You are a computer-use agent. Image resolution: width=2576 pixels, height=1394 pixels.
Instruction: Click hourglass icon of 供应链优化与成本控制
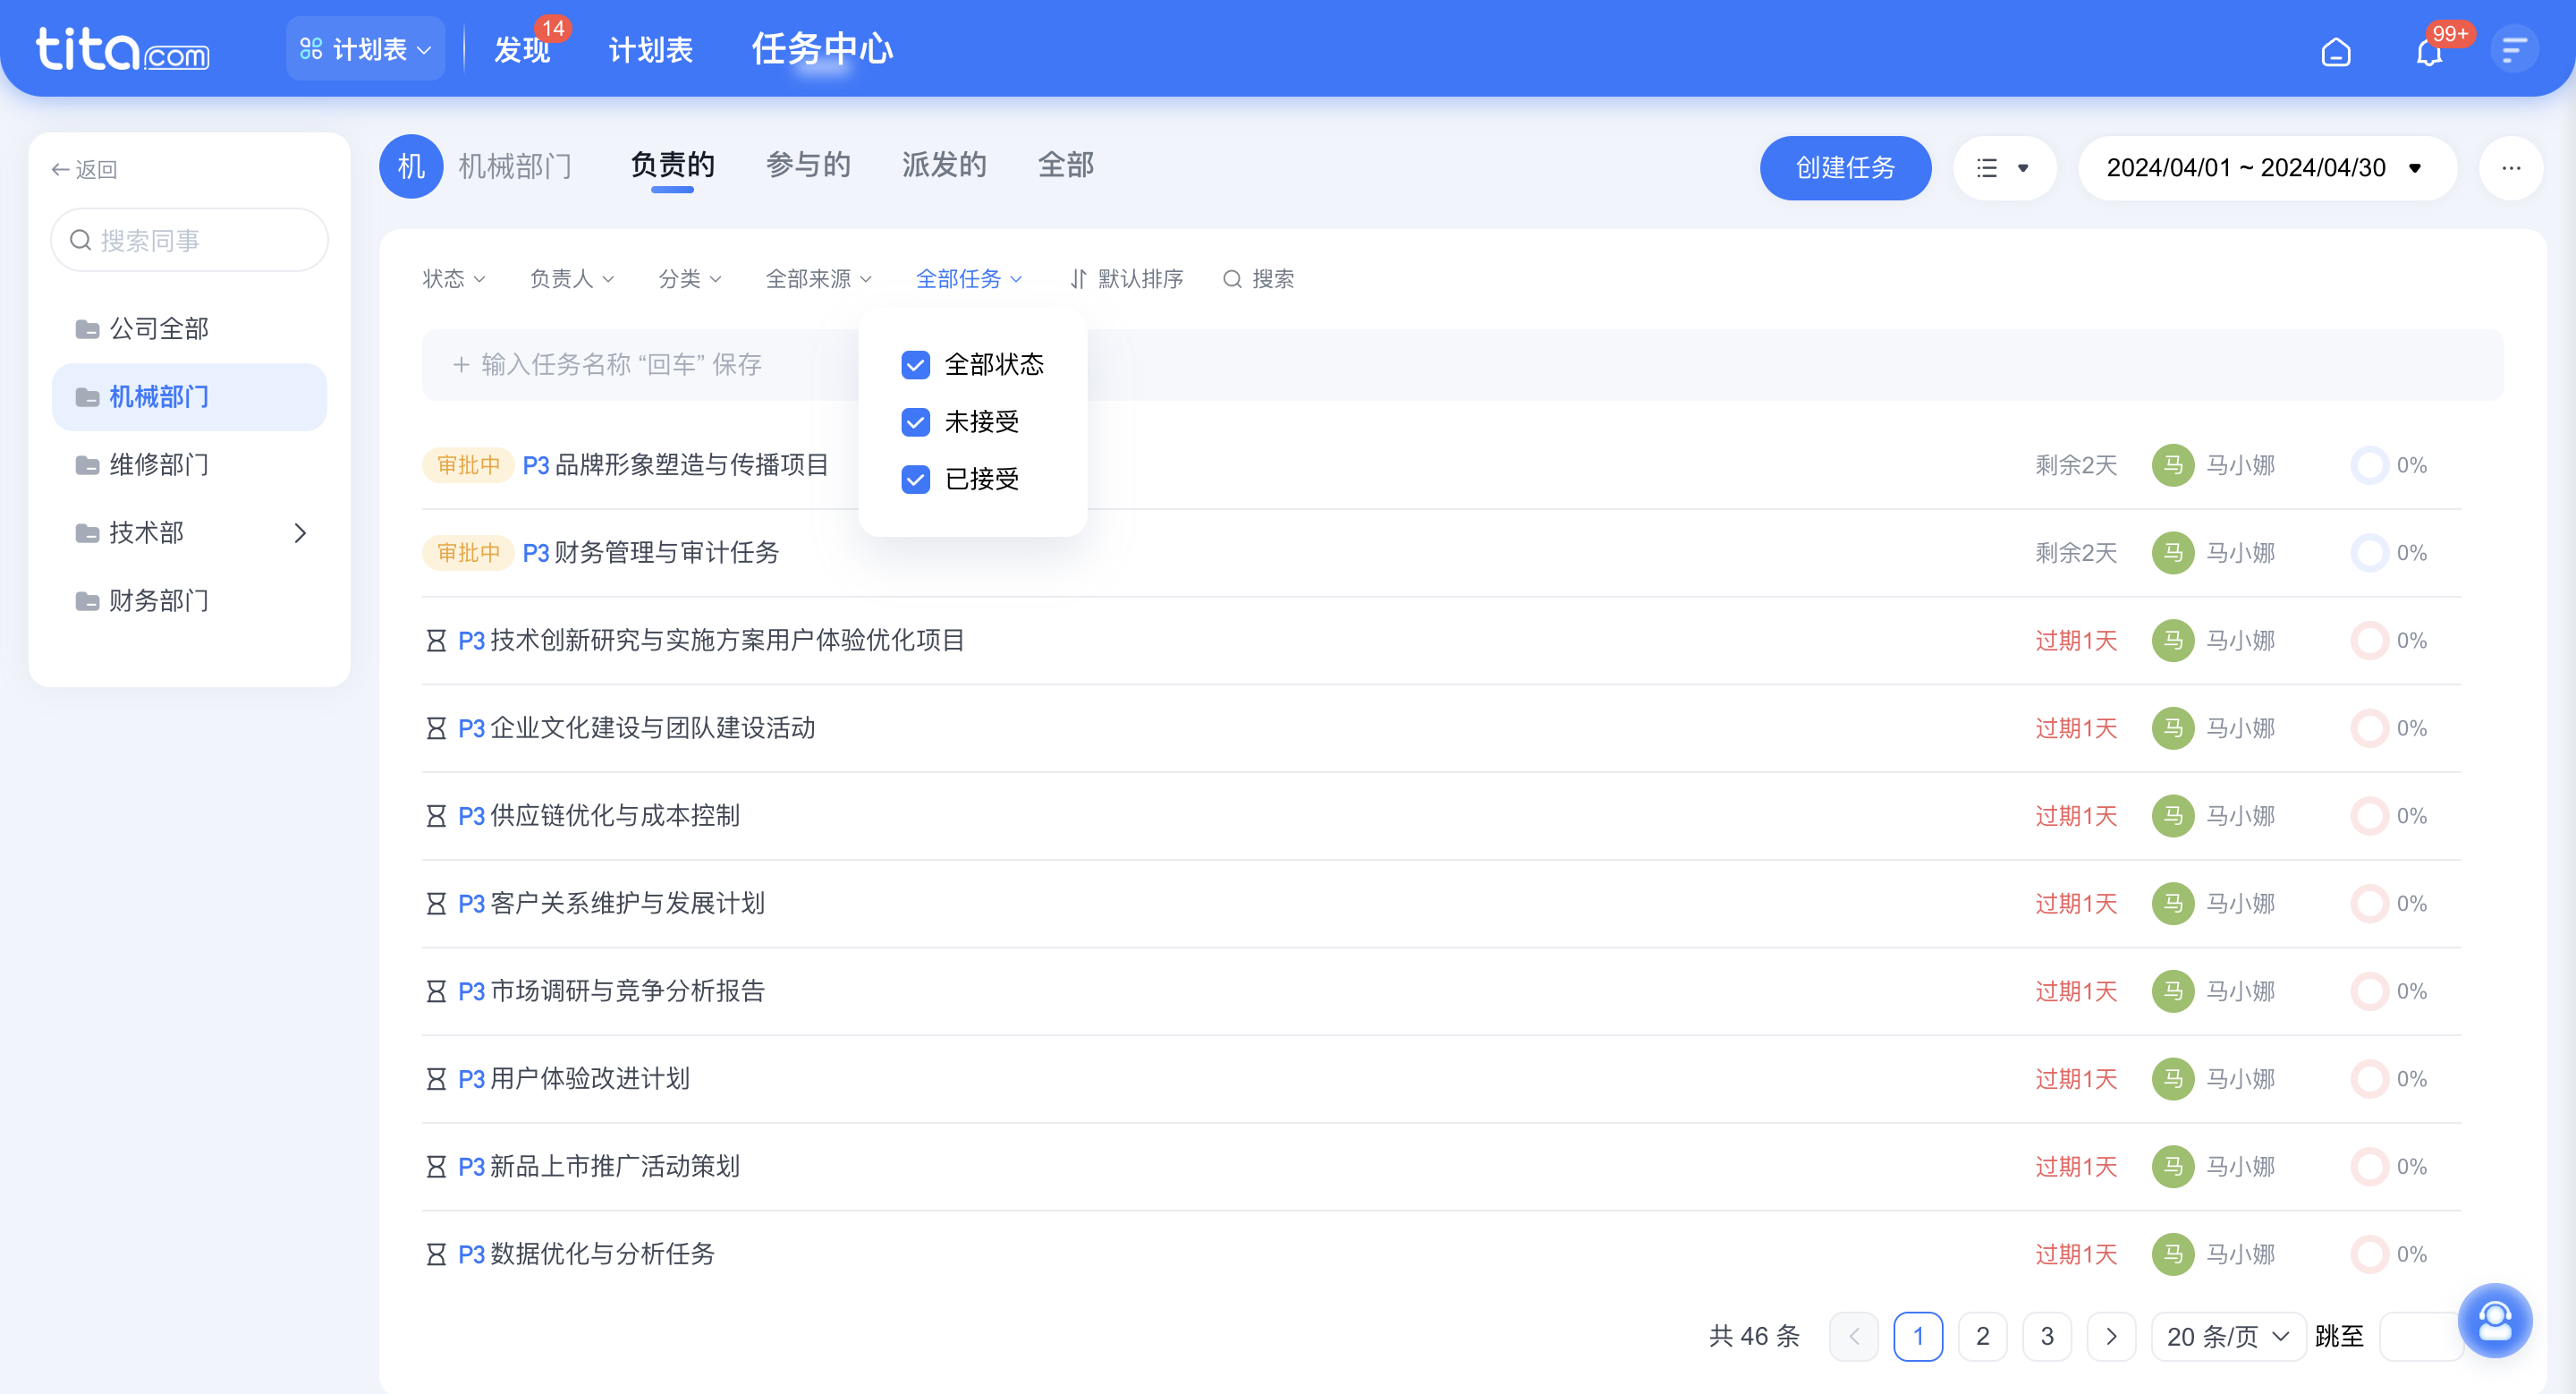pos(436,816)
